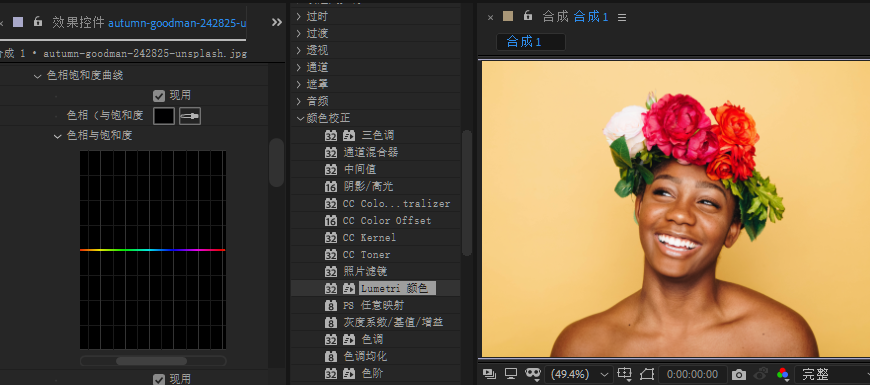Viewport: 870px width, 385px height.
Task: Uncheck the 现用 checkbox above hue curve
Action: click(159, 96)
